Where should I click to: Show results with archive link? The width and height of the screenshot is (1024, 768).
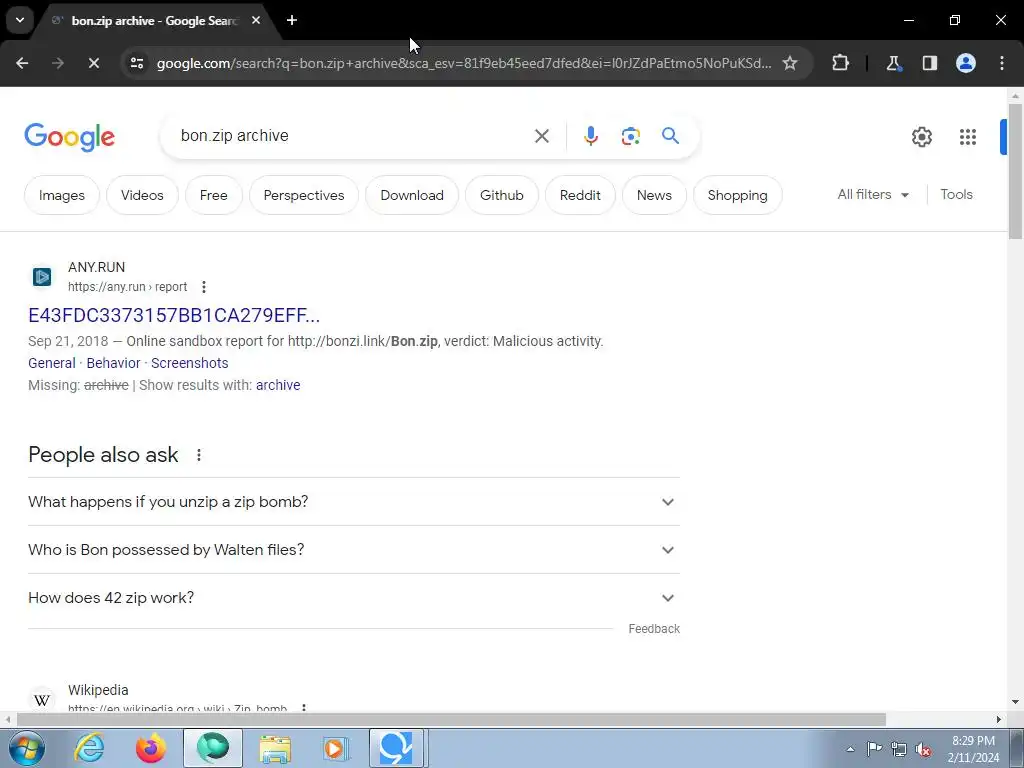[278, 385]
